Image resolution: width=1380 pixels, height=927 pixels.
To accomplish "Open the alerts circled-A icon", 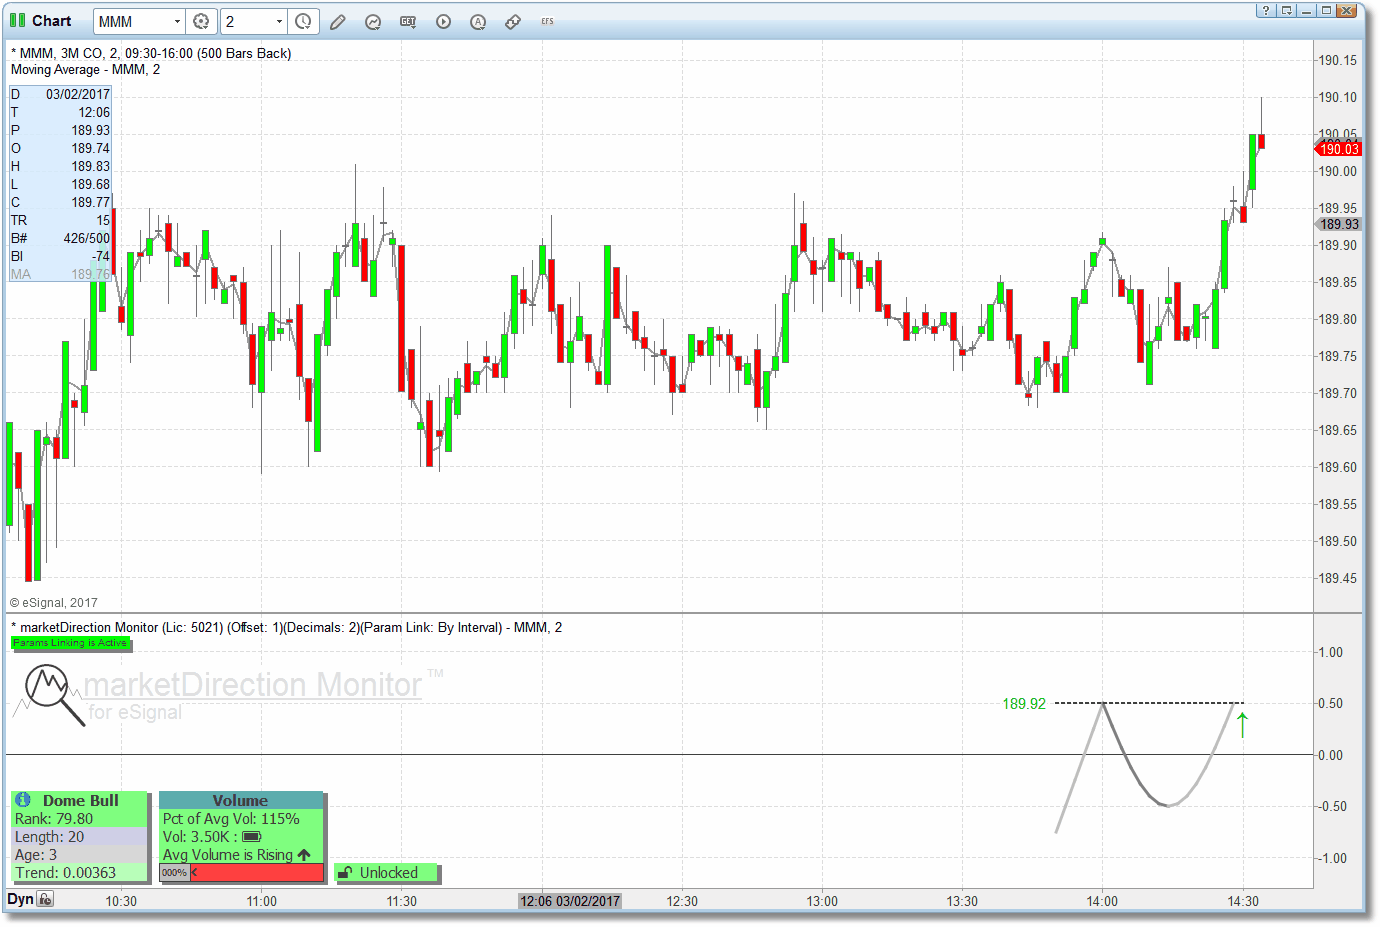I will point(478,21).
